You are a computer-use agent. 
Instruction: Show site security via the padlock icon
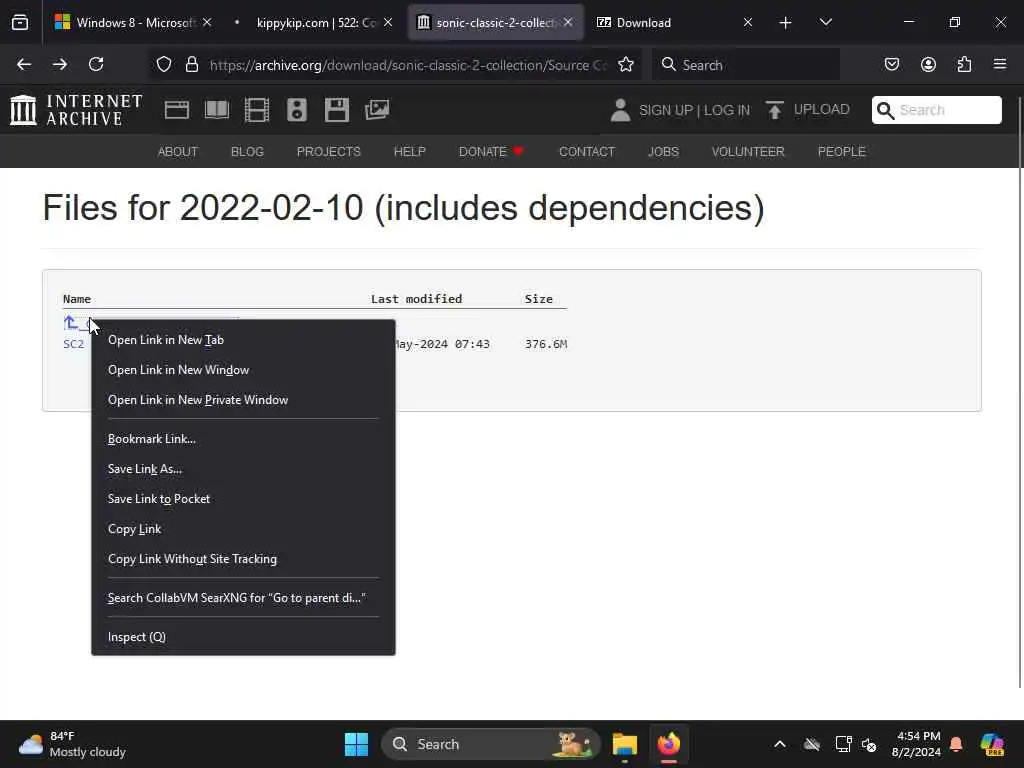(191, 64)
